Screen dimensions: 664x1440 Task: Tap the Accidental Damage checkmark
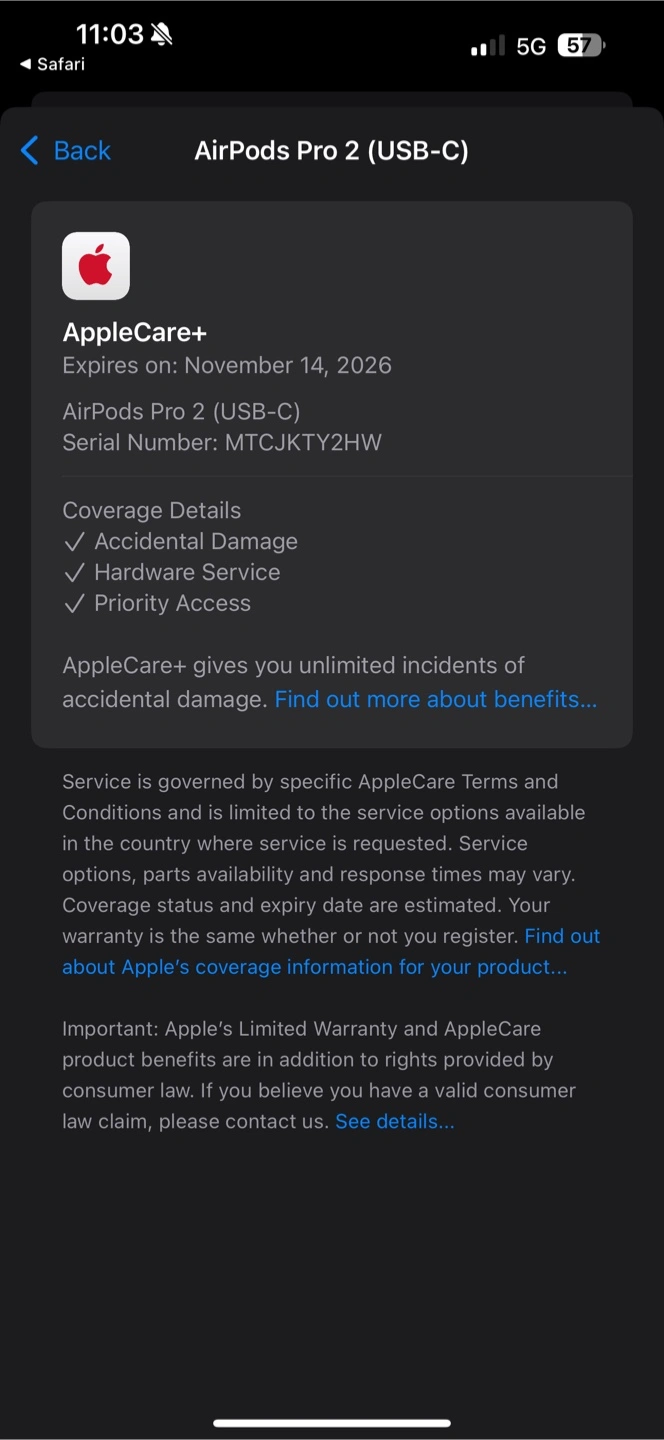[74, 542]
